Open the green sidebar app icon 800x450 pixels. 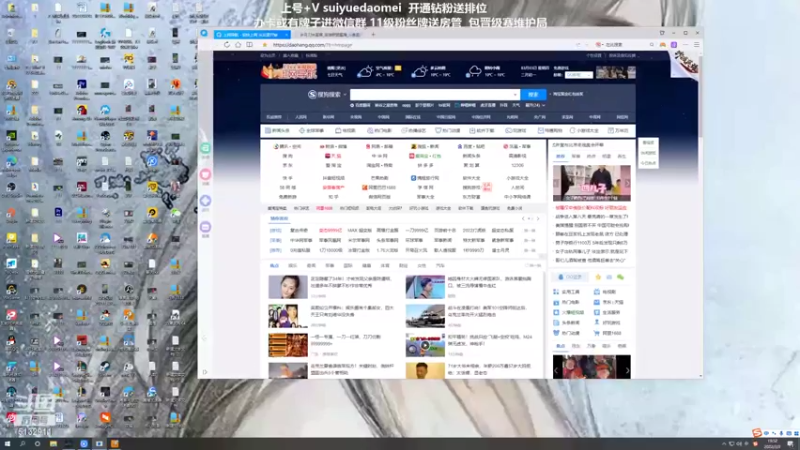pyautogui.click(x=205, y=148)
